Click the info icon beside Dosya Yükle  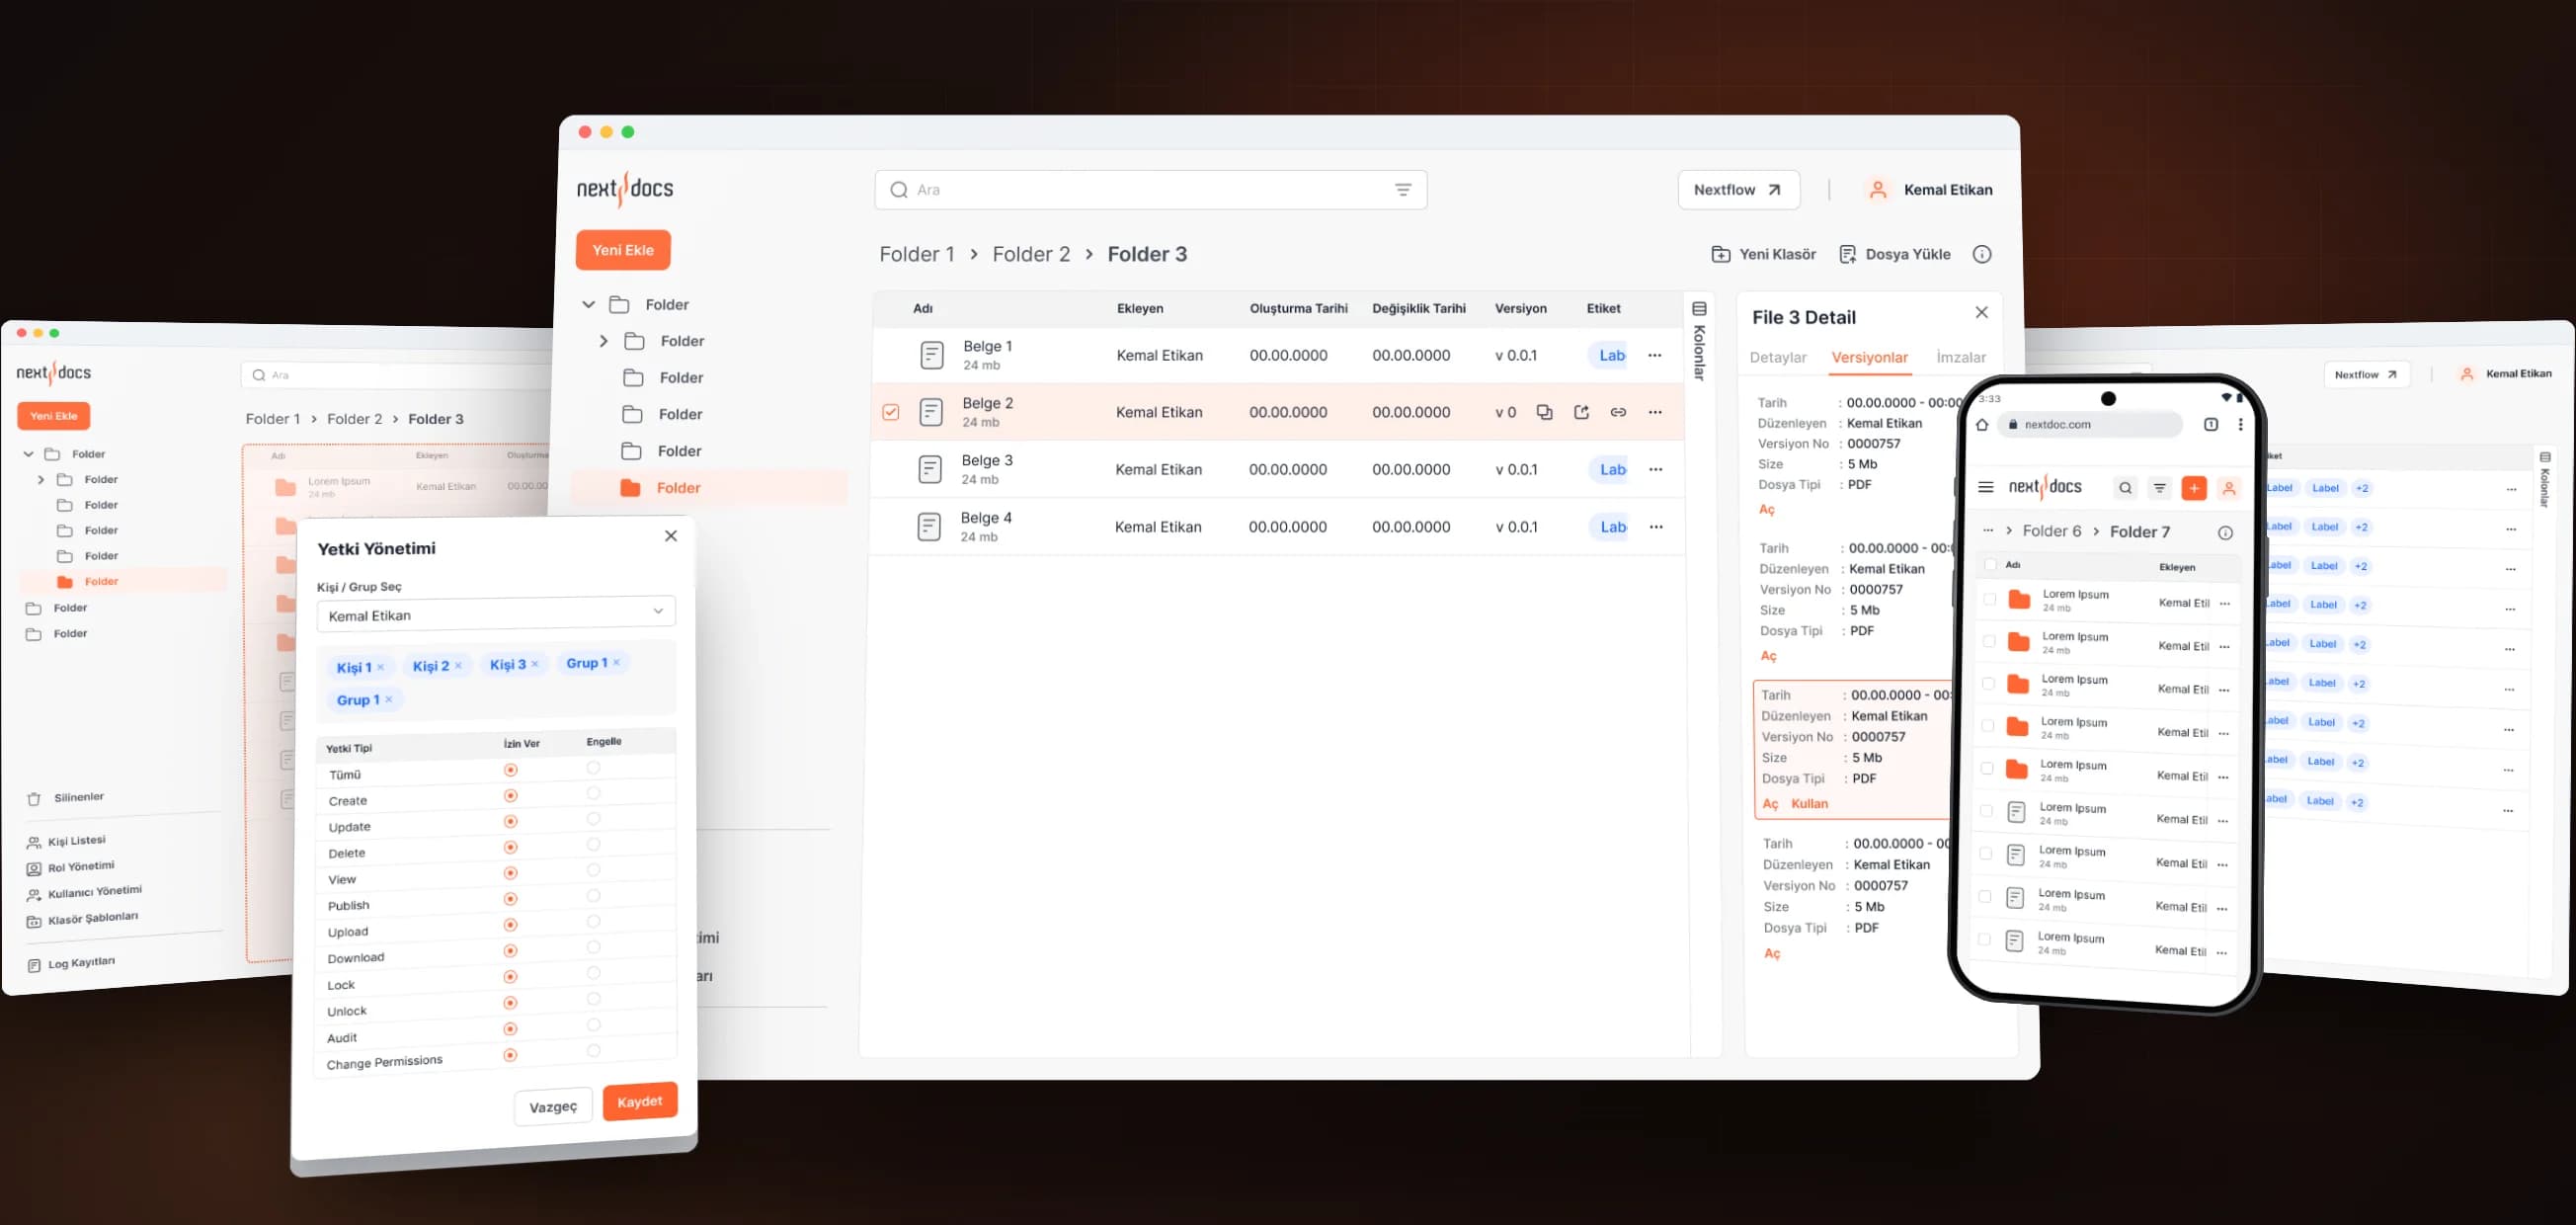[1982, 254]
